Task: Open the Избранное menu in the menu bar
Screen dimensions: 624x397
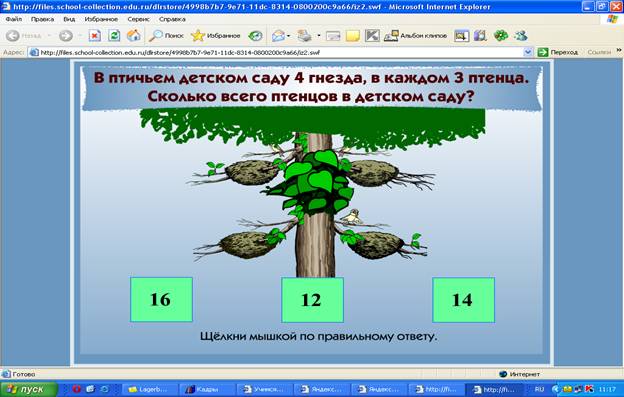Action: (x=101, y=19)
